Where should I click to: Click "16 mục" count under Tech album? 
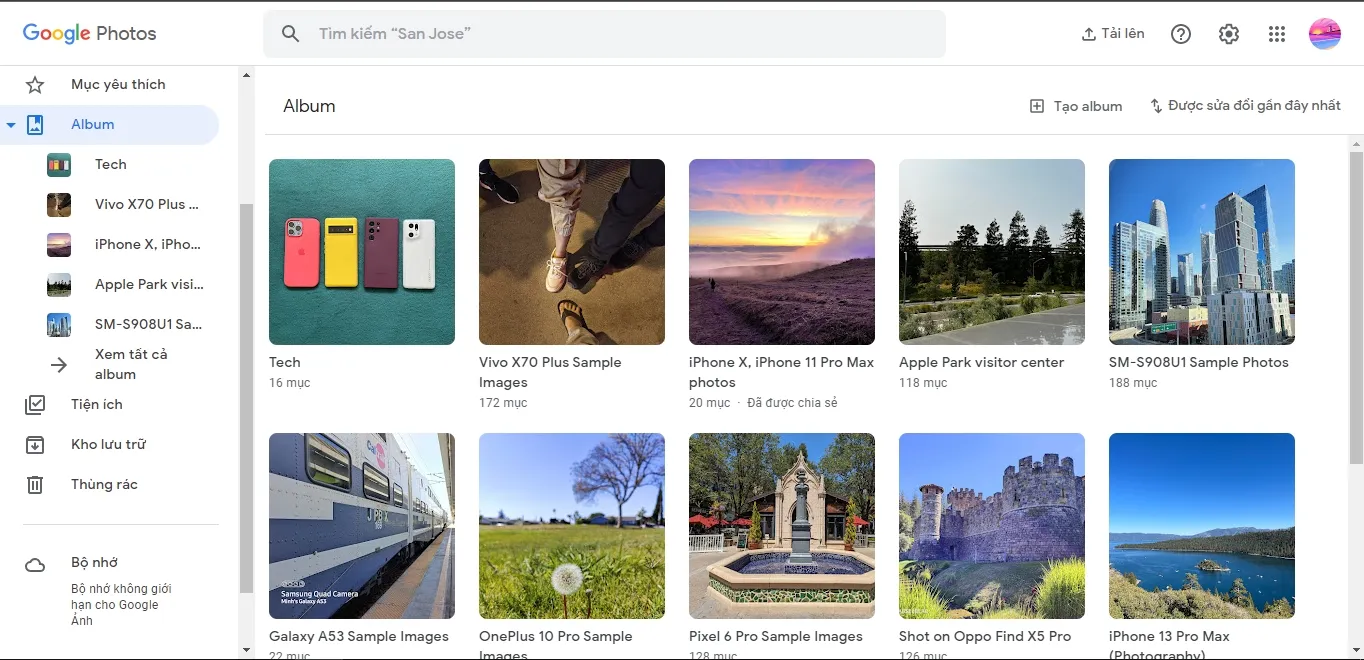click(290, 383)
